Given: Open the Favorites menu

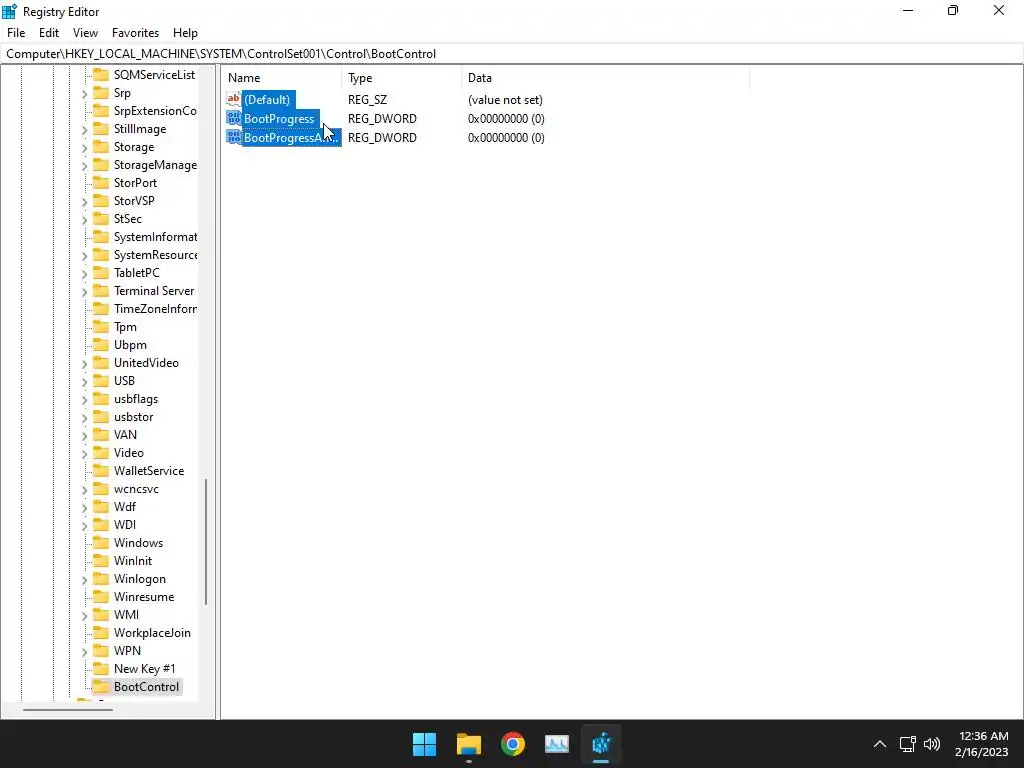Looking at the screenshot, I should coord(135,33).
